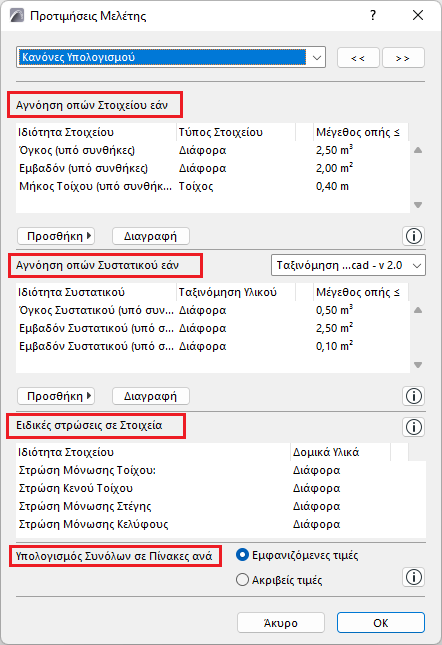442x645 pixels.
Task: Click Διάφορα for Στρώση Κενού Τοίχου
Action: (317, 488)
